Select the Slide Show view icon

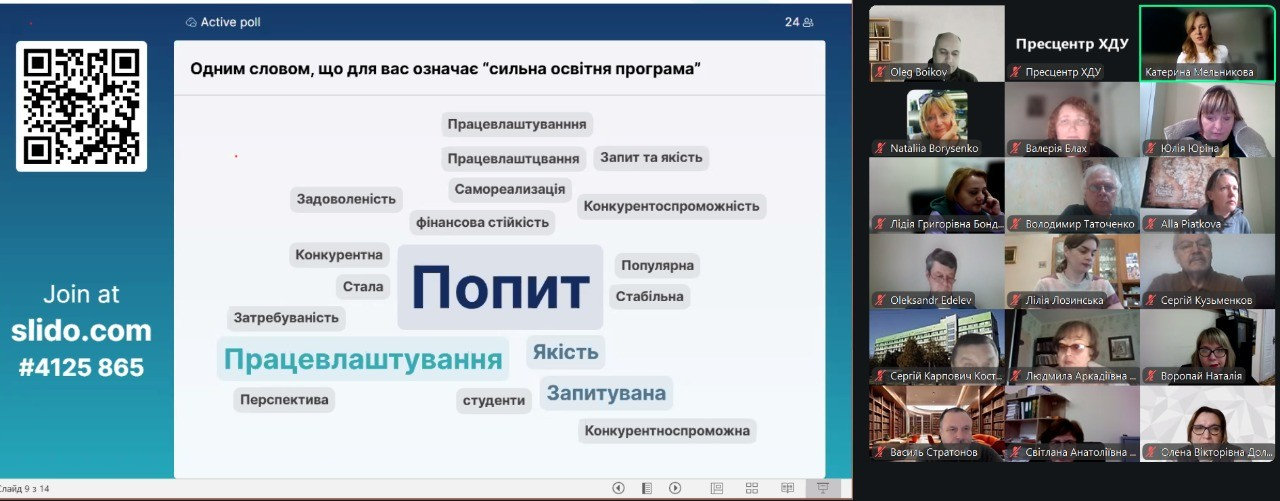823,488
